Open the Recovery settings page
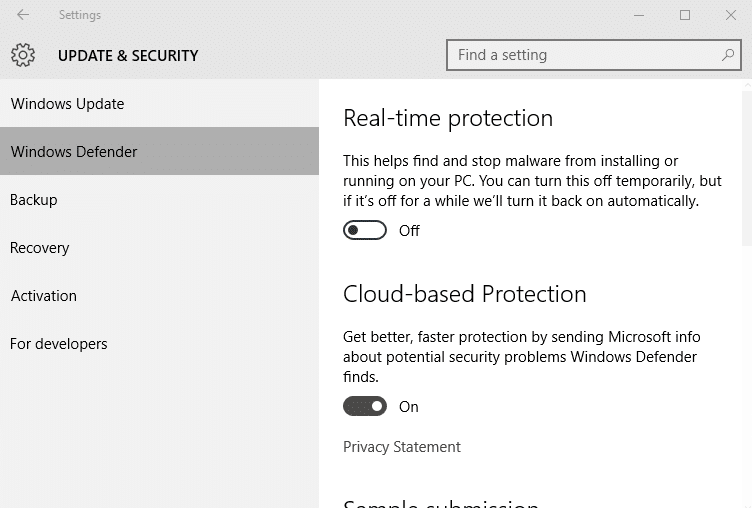The height and width of the screenshot is (508, 752). coord(40,248)
